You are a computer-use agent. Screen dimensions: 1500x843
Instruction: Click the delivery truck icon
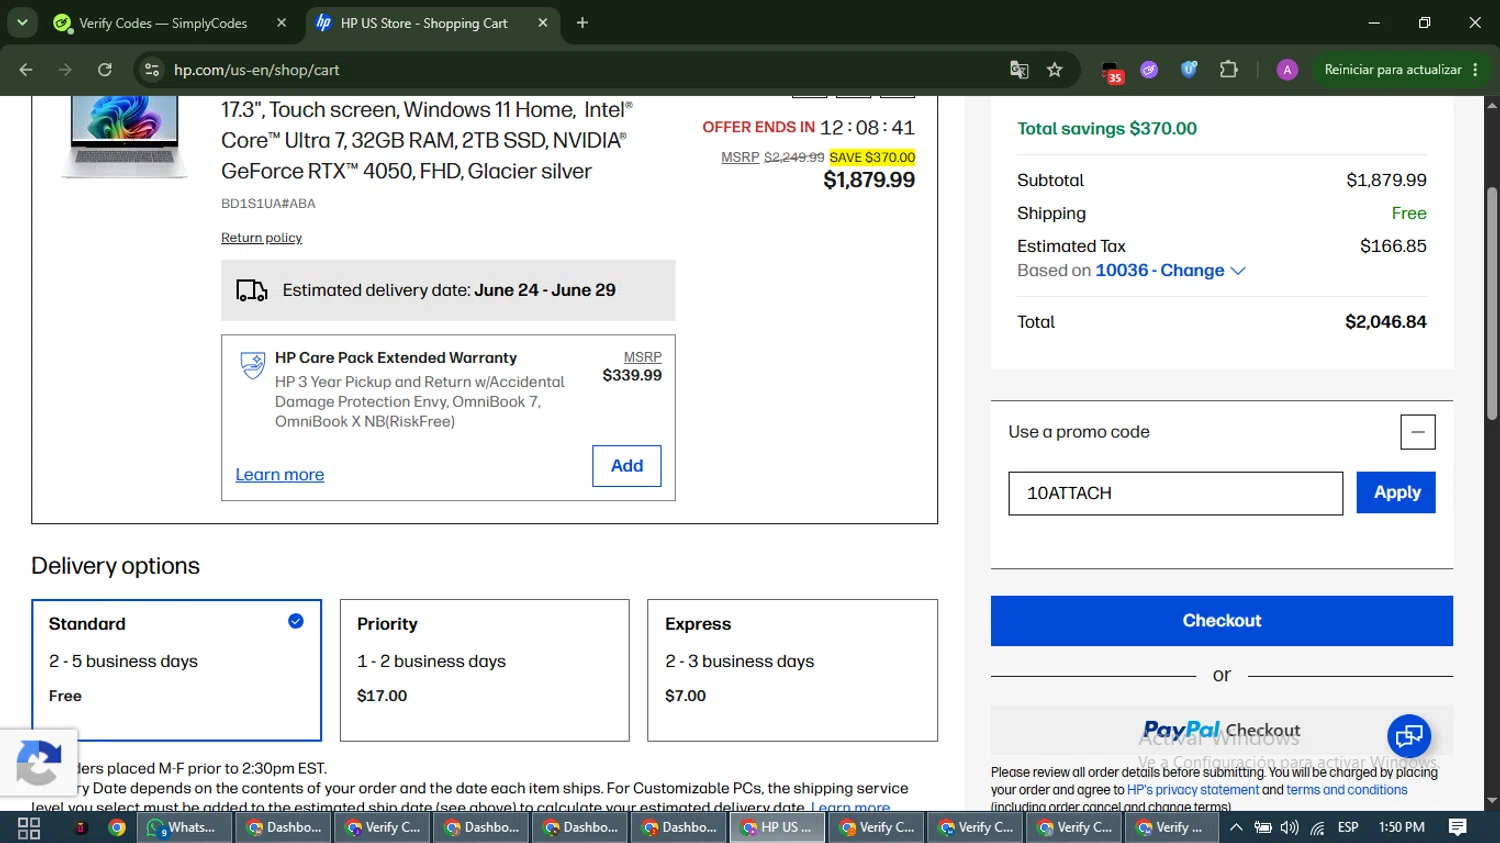[251, 291]
